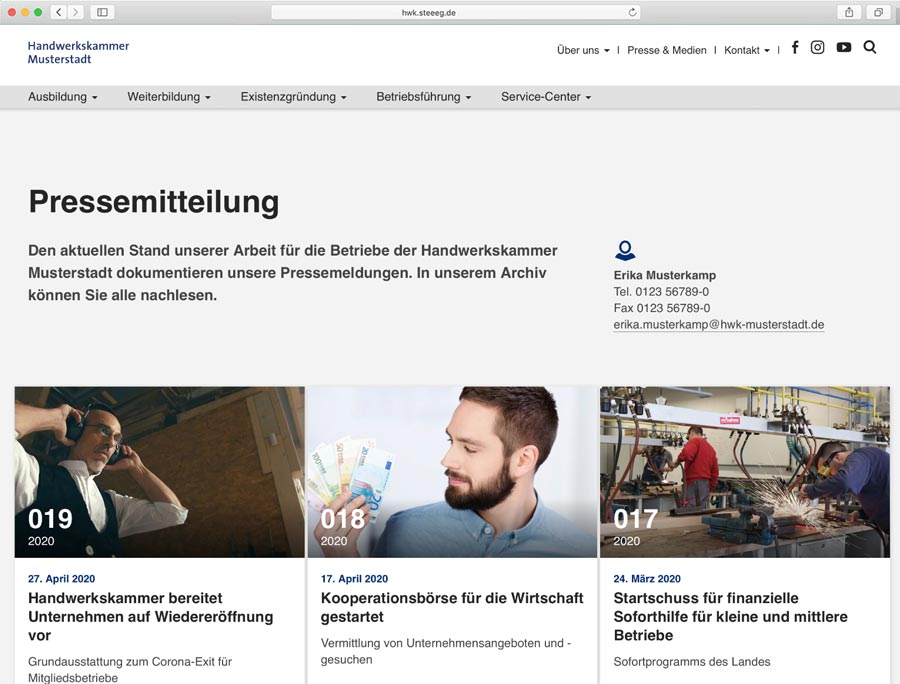Click the erika.musterkamp email link
900x684 pixels.
click(x=718, y=325)
